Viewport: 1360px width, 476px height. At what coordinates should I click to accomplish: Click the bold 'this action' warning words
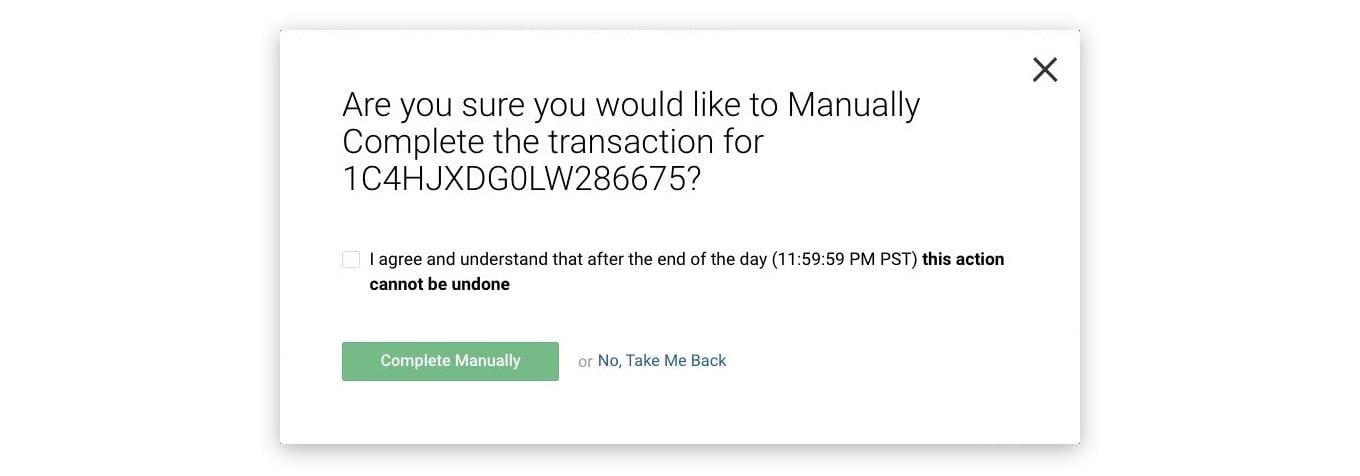pyautogui.click(x=963, y=260)
